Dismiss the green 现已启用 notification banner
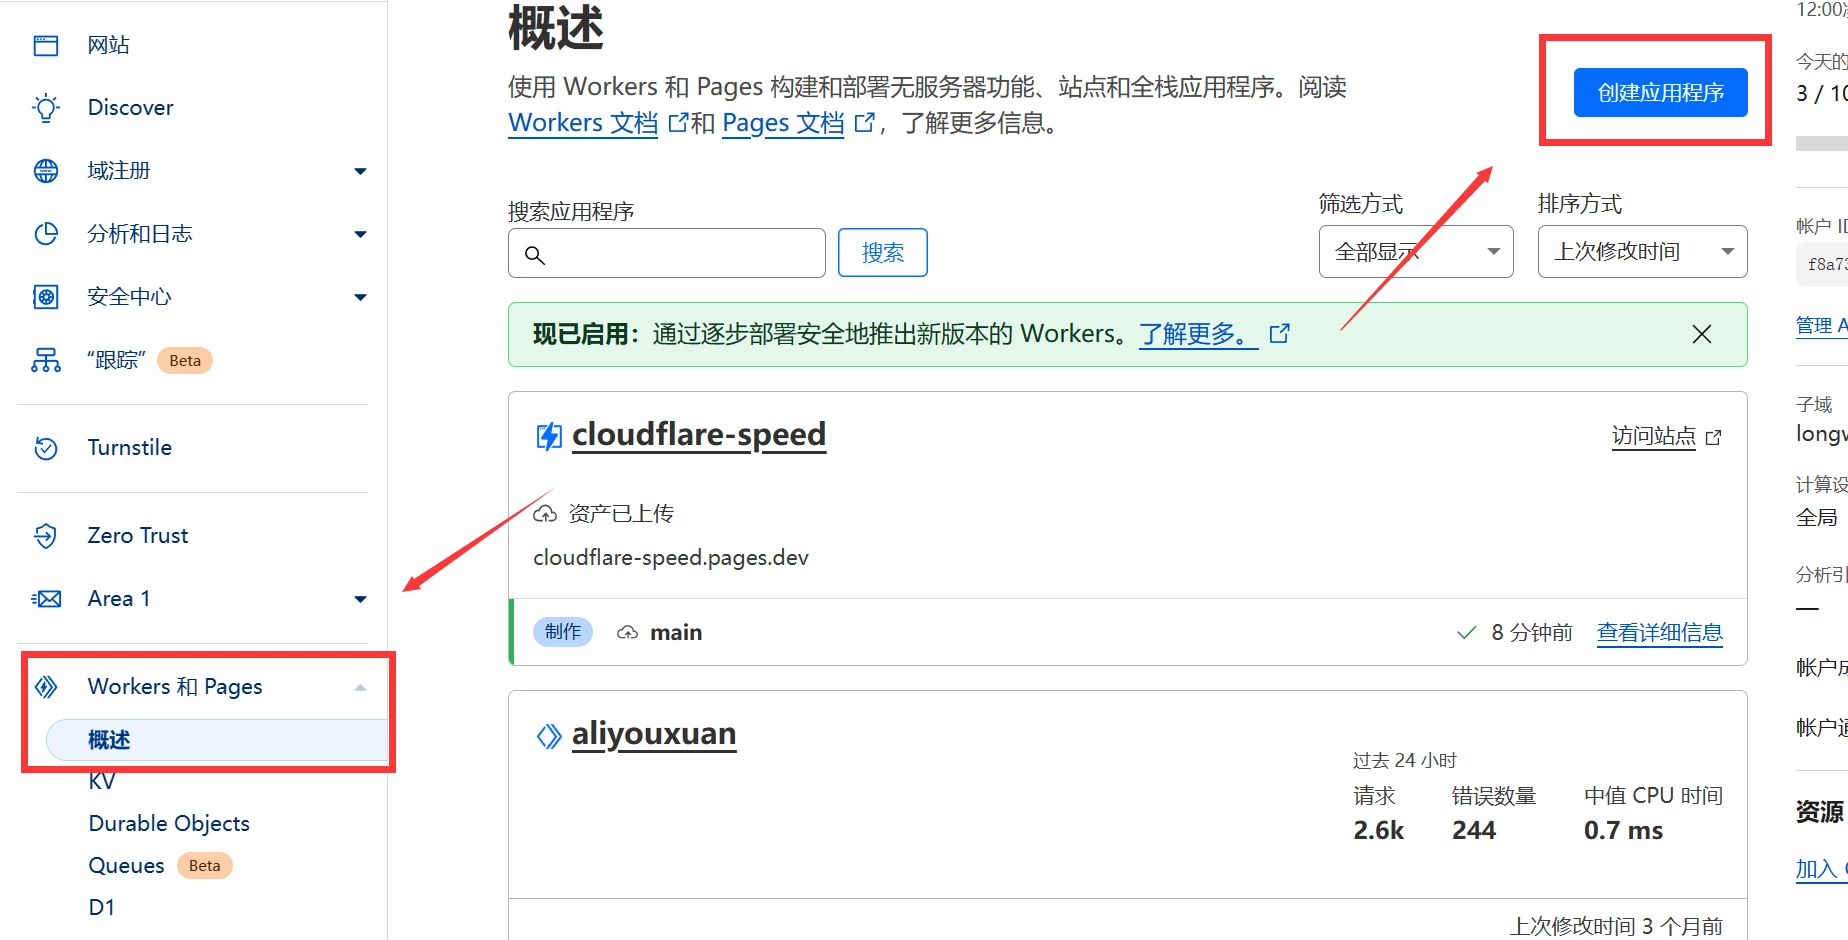The image size is (1848, 940). point(1701,333)
